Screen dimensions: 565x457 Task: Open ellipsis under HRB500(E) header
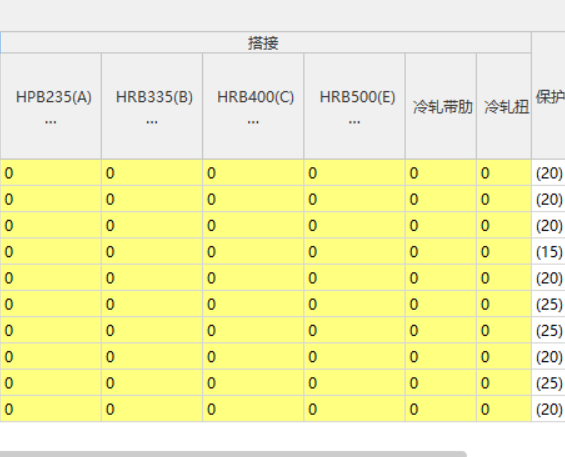pos(355,122)
